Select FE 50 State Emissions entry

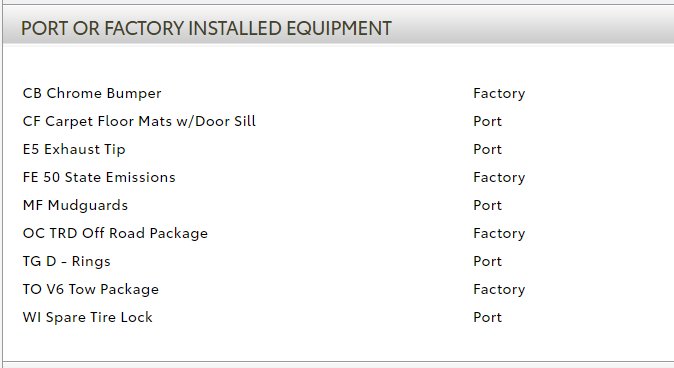click(99, 177)
